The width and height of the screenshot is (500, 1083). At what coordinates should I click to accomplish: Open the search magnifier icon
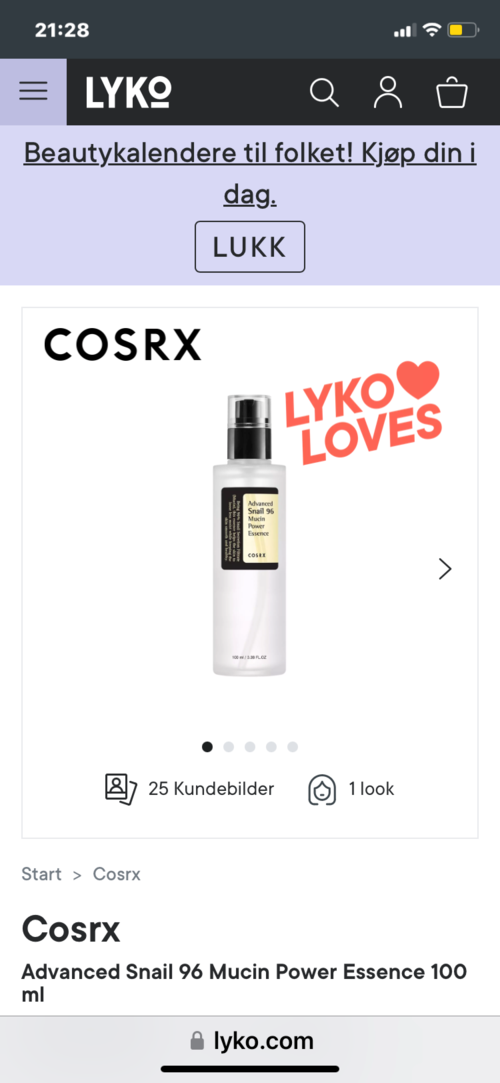[x=324, y=93]
